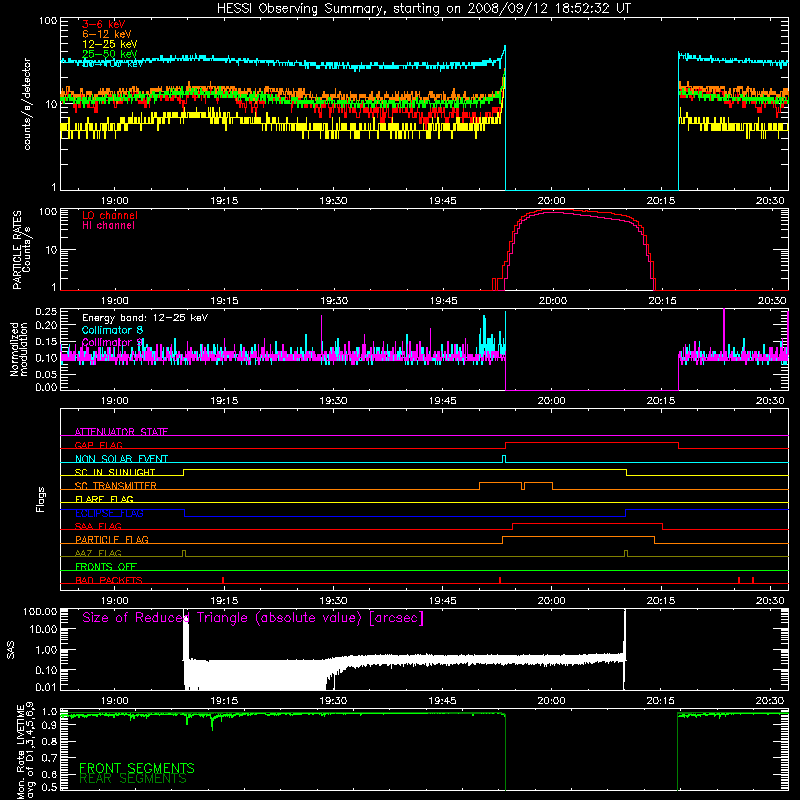The image size is (800, 800).
Task: Click the NON SOLAR EVENT pulse marker
Action: click(504, 459)
